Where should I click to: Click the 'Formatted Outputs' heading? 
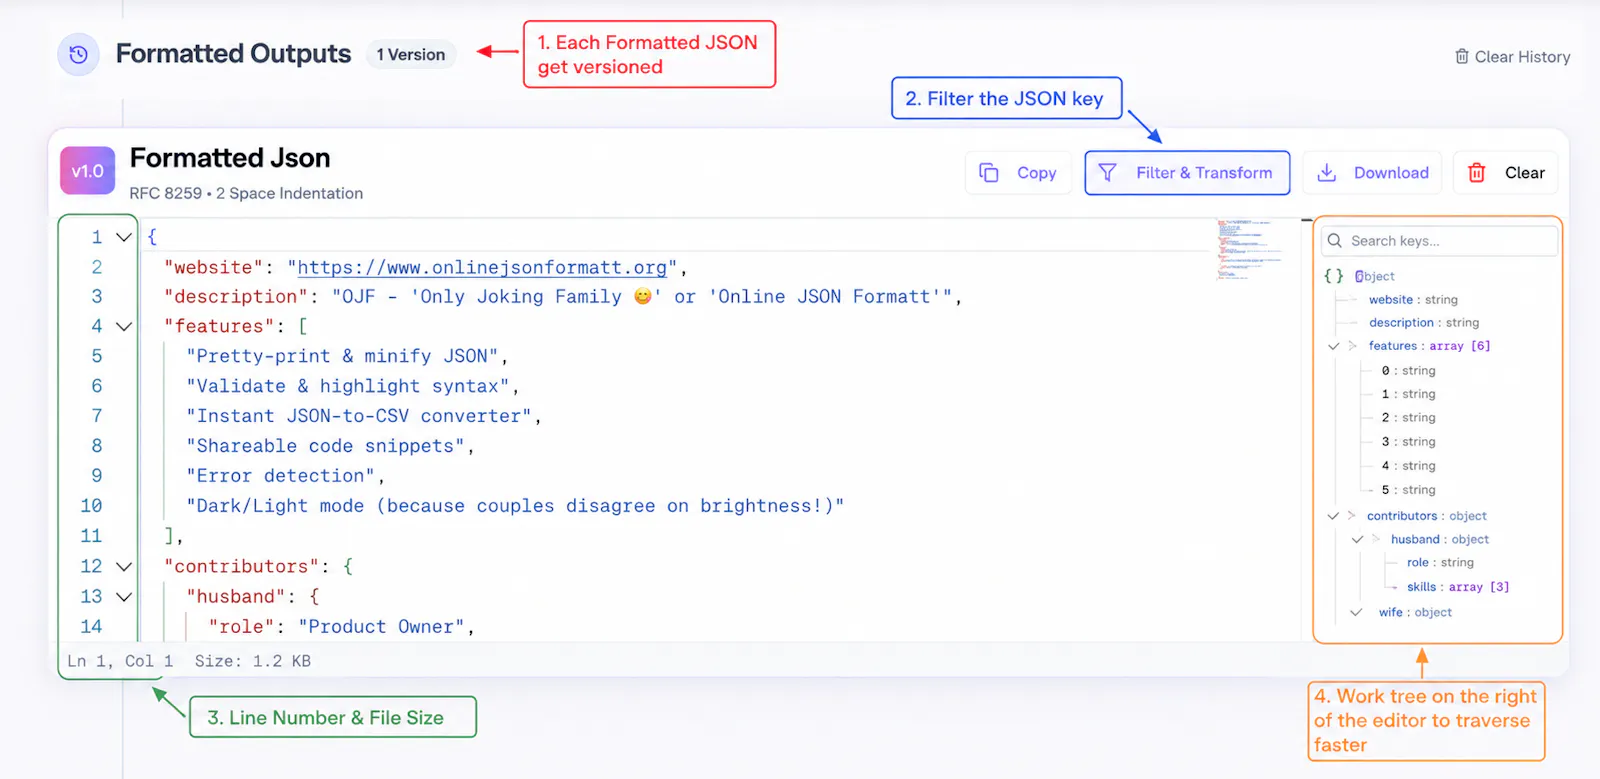coord(233,54)
